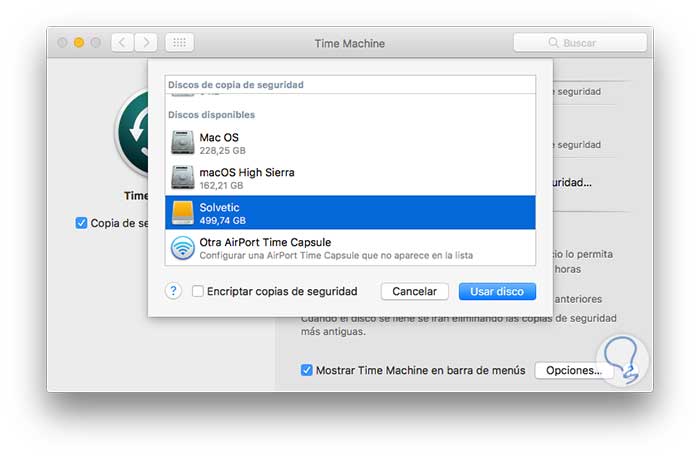Click the forward navigation arrow in toolbar
Screen dimensions: 700x459
(x=146, y=43)
